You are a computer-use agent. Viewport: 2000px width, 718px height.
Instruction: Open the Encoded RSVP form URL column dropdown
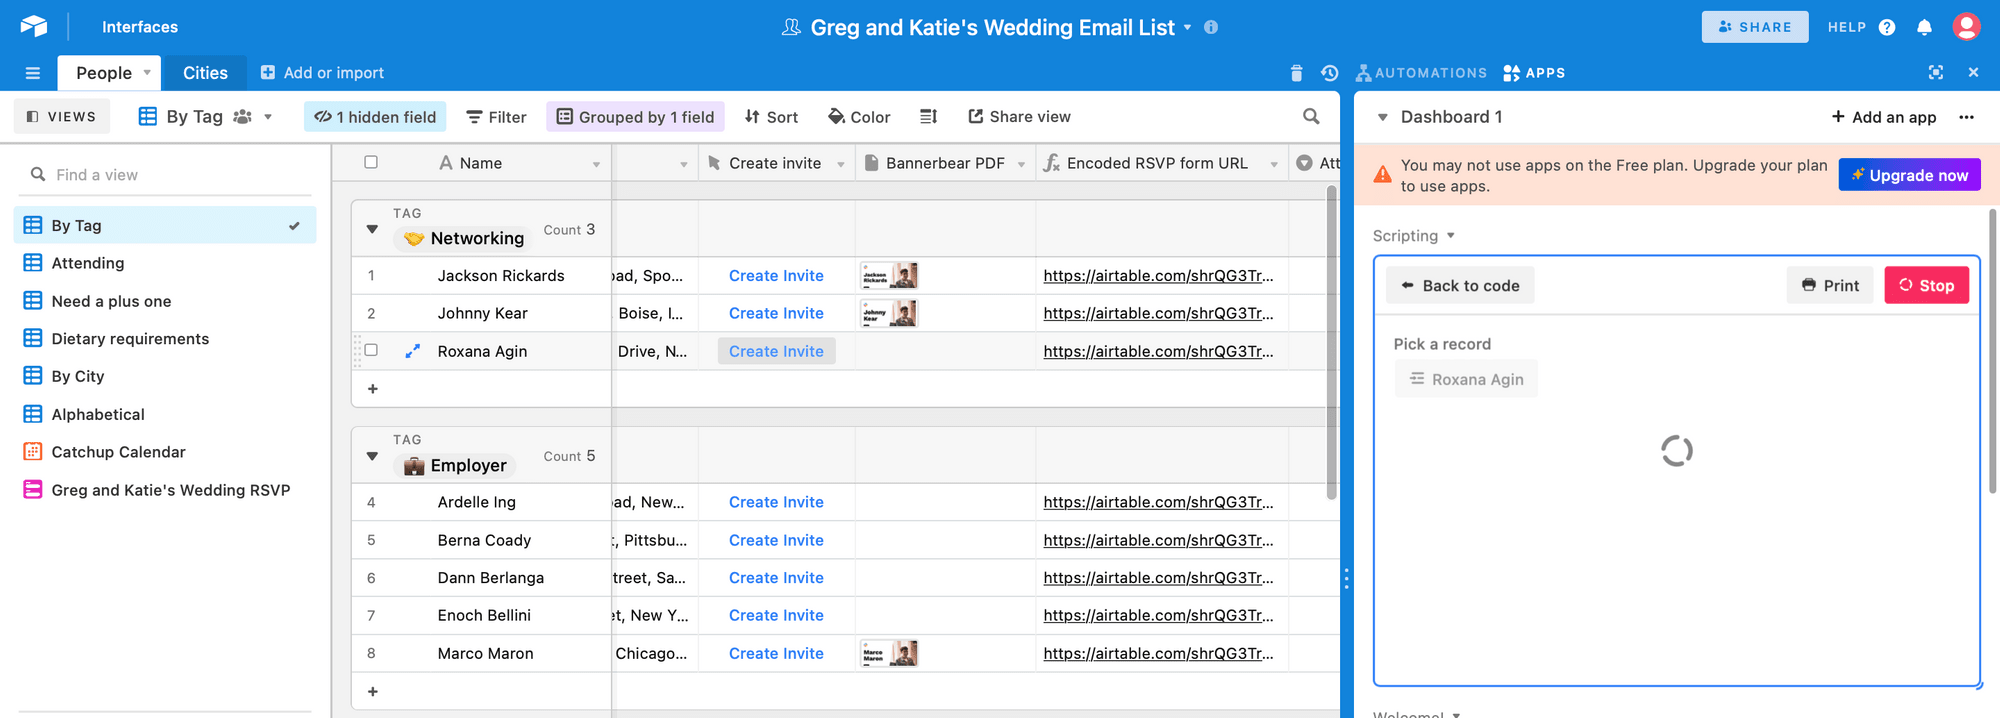coord(1274,164)
